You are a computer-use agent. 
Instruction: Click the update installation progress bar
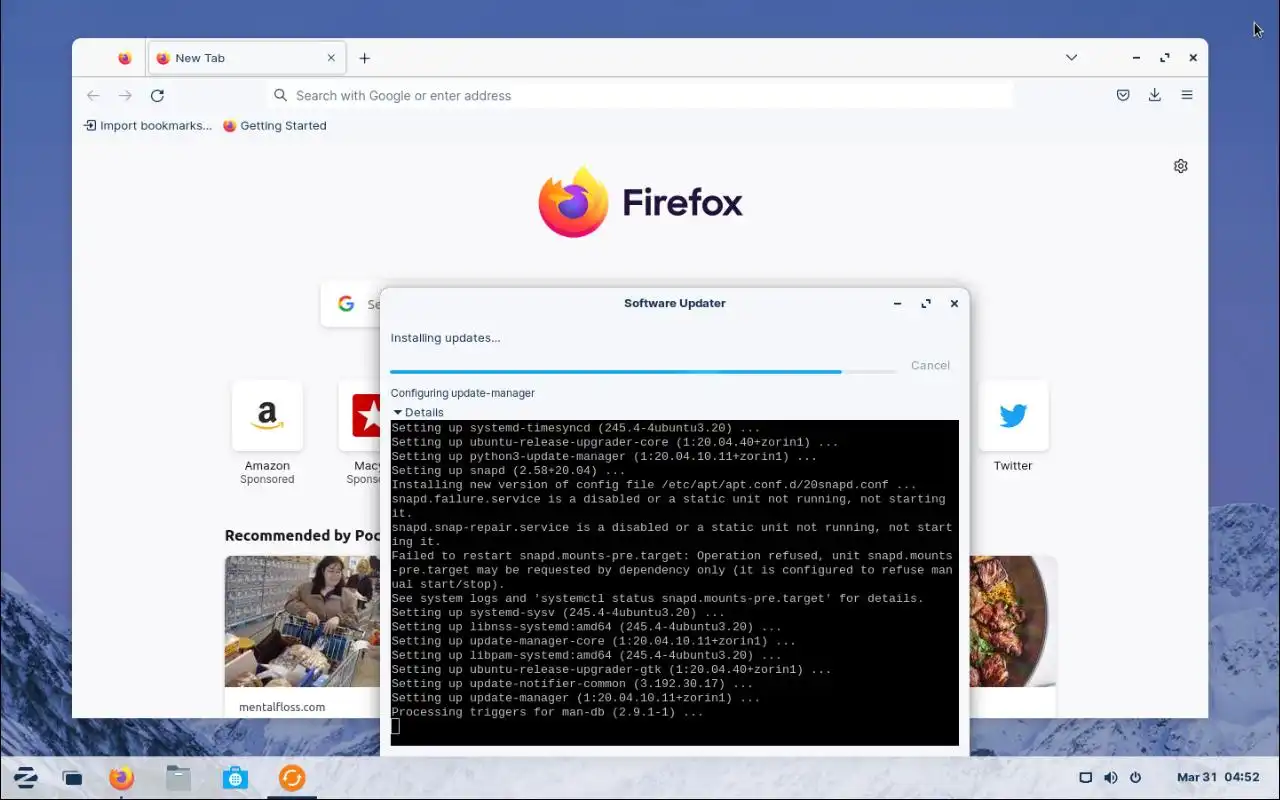tap(643, 371)
